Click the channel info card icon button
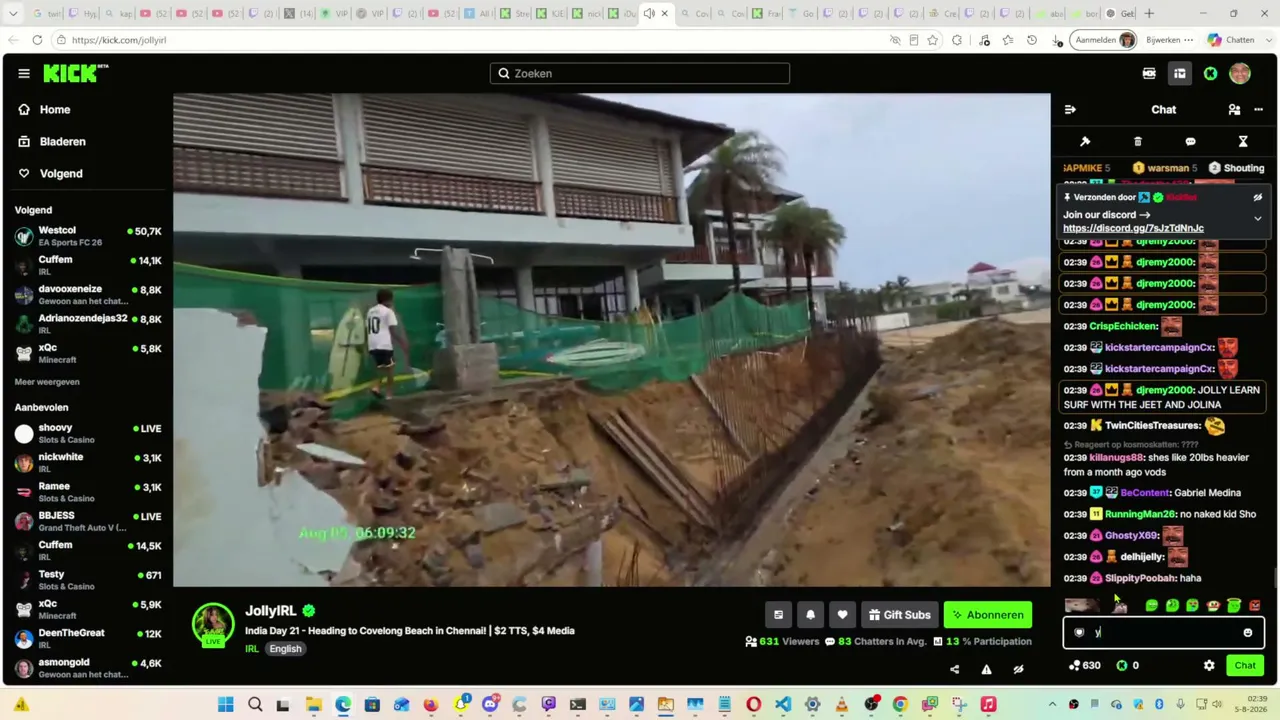Screen dimensions: 1280x720 [x=778, y=615]
